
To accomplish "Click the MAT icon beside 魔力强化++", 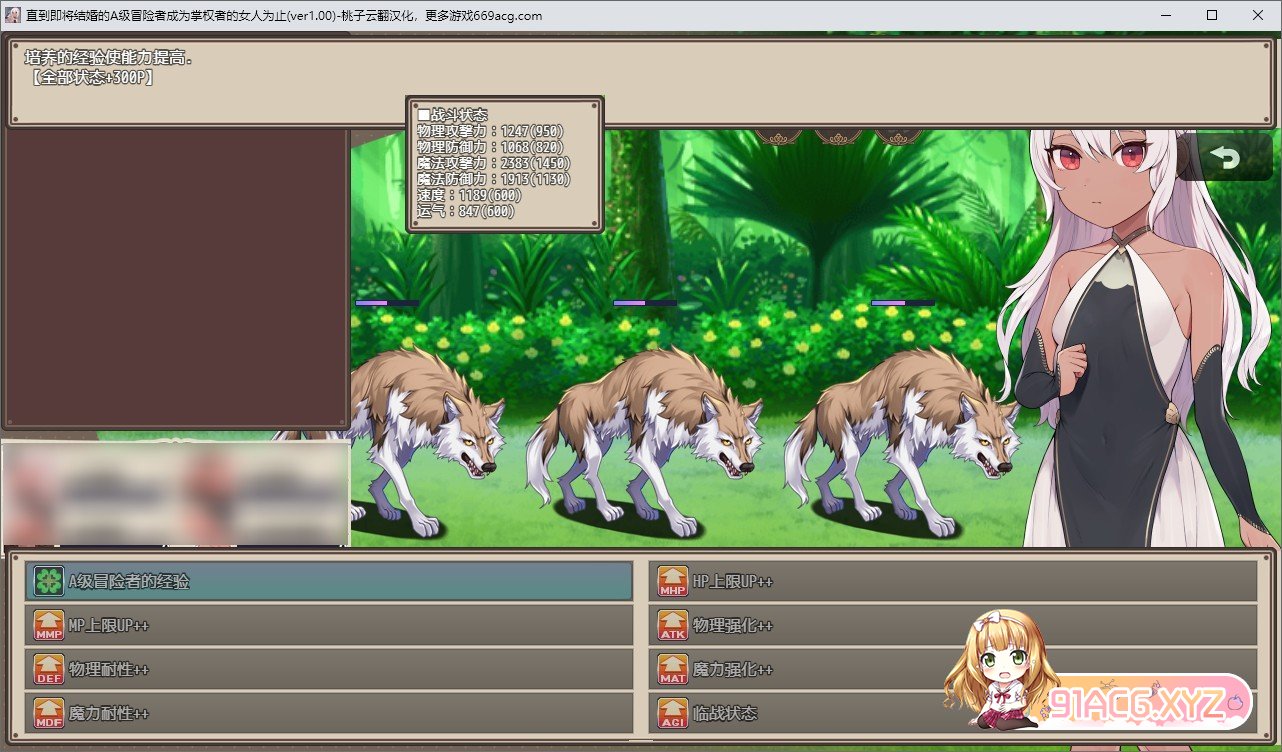I will 673,669.
